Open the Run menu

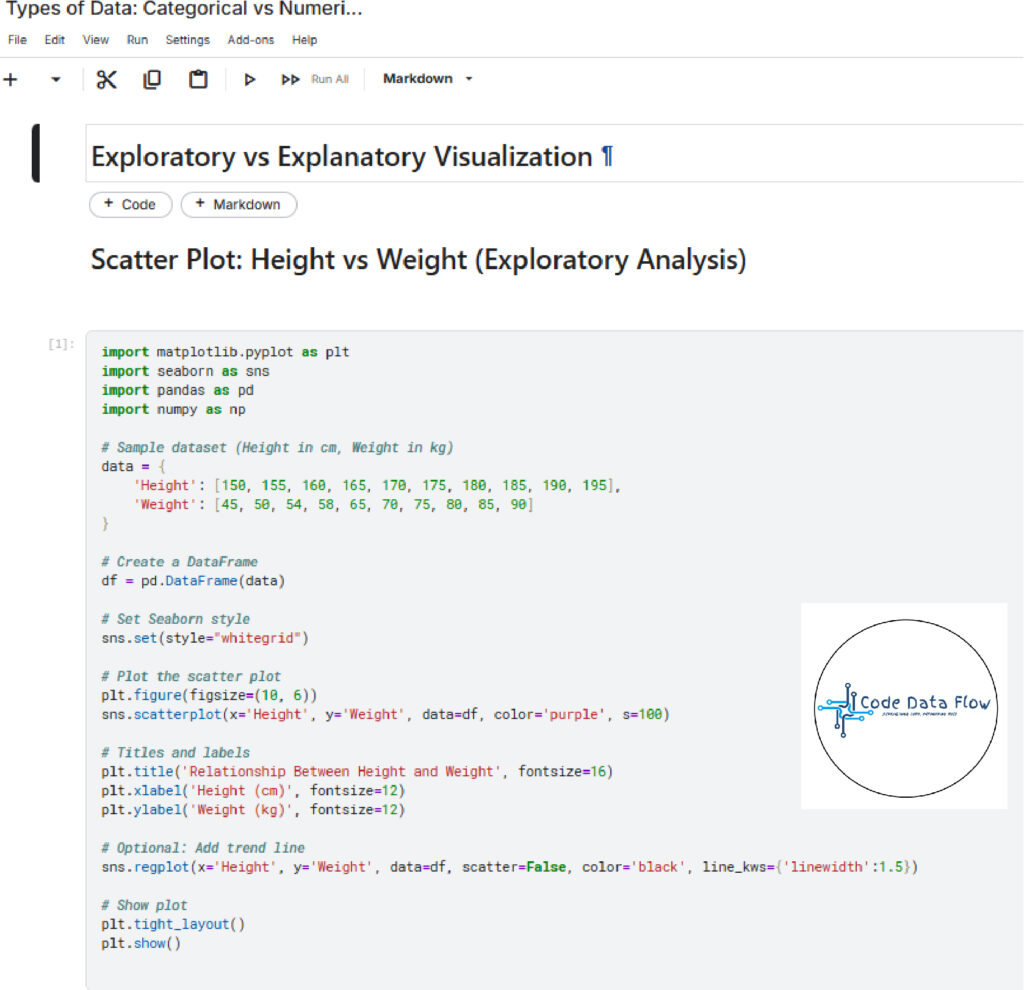[x=137, y=40]
